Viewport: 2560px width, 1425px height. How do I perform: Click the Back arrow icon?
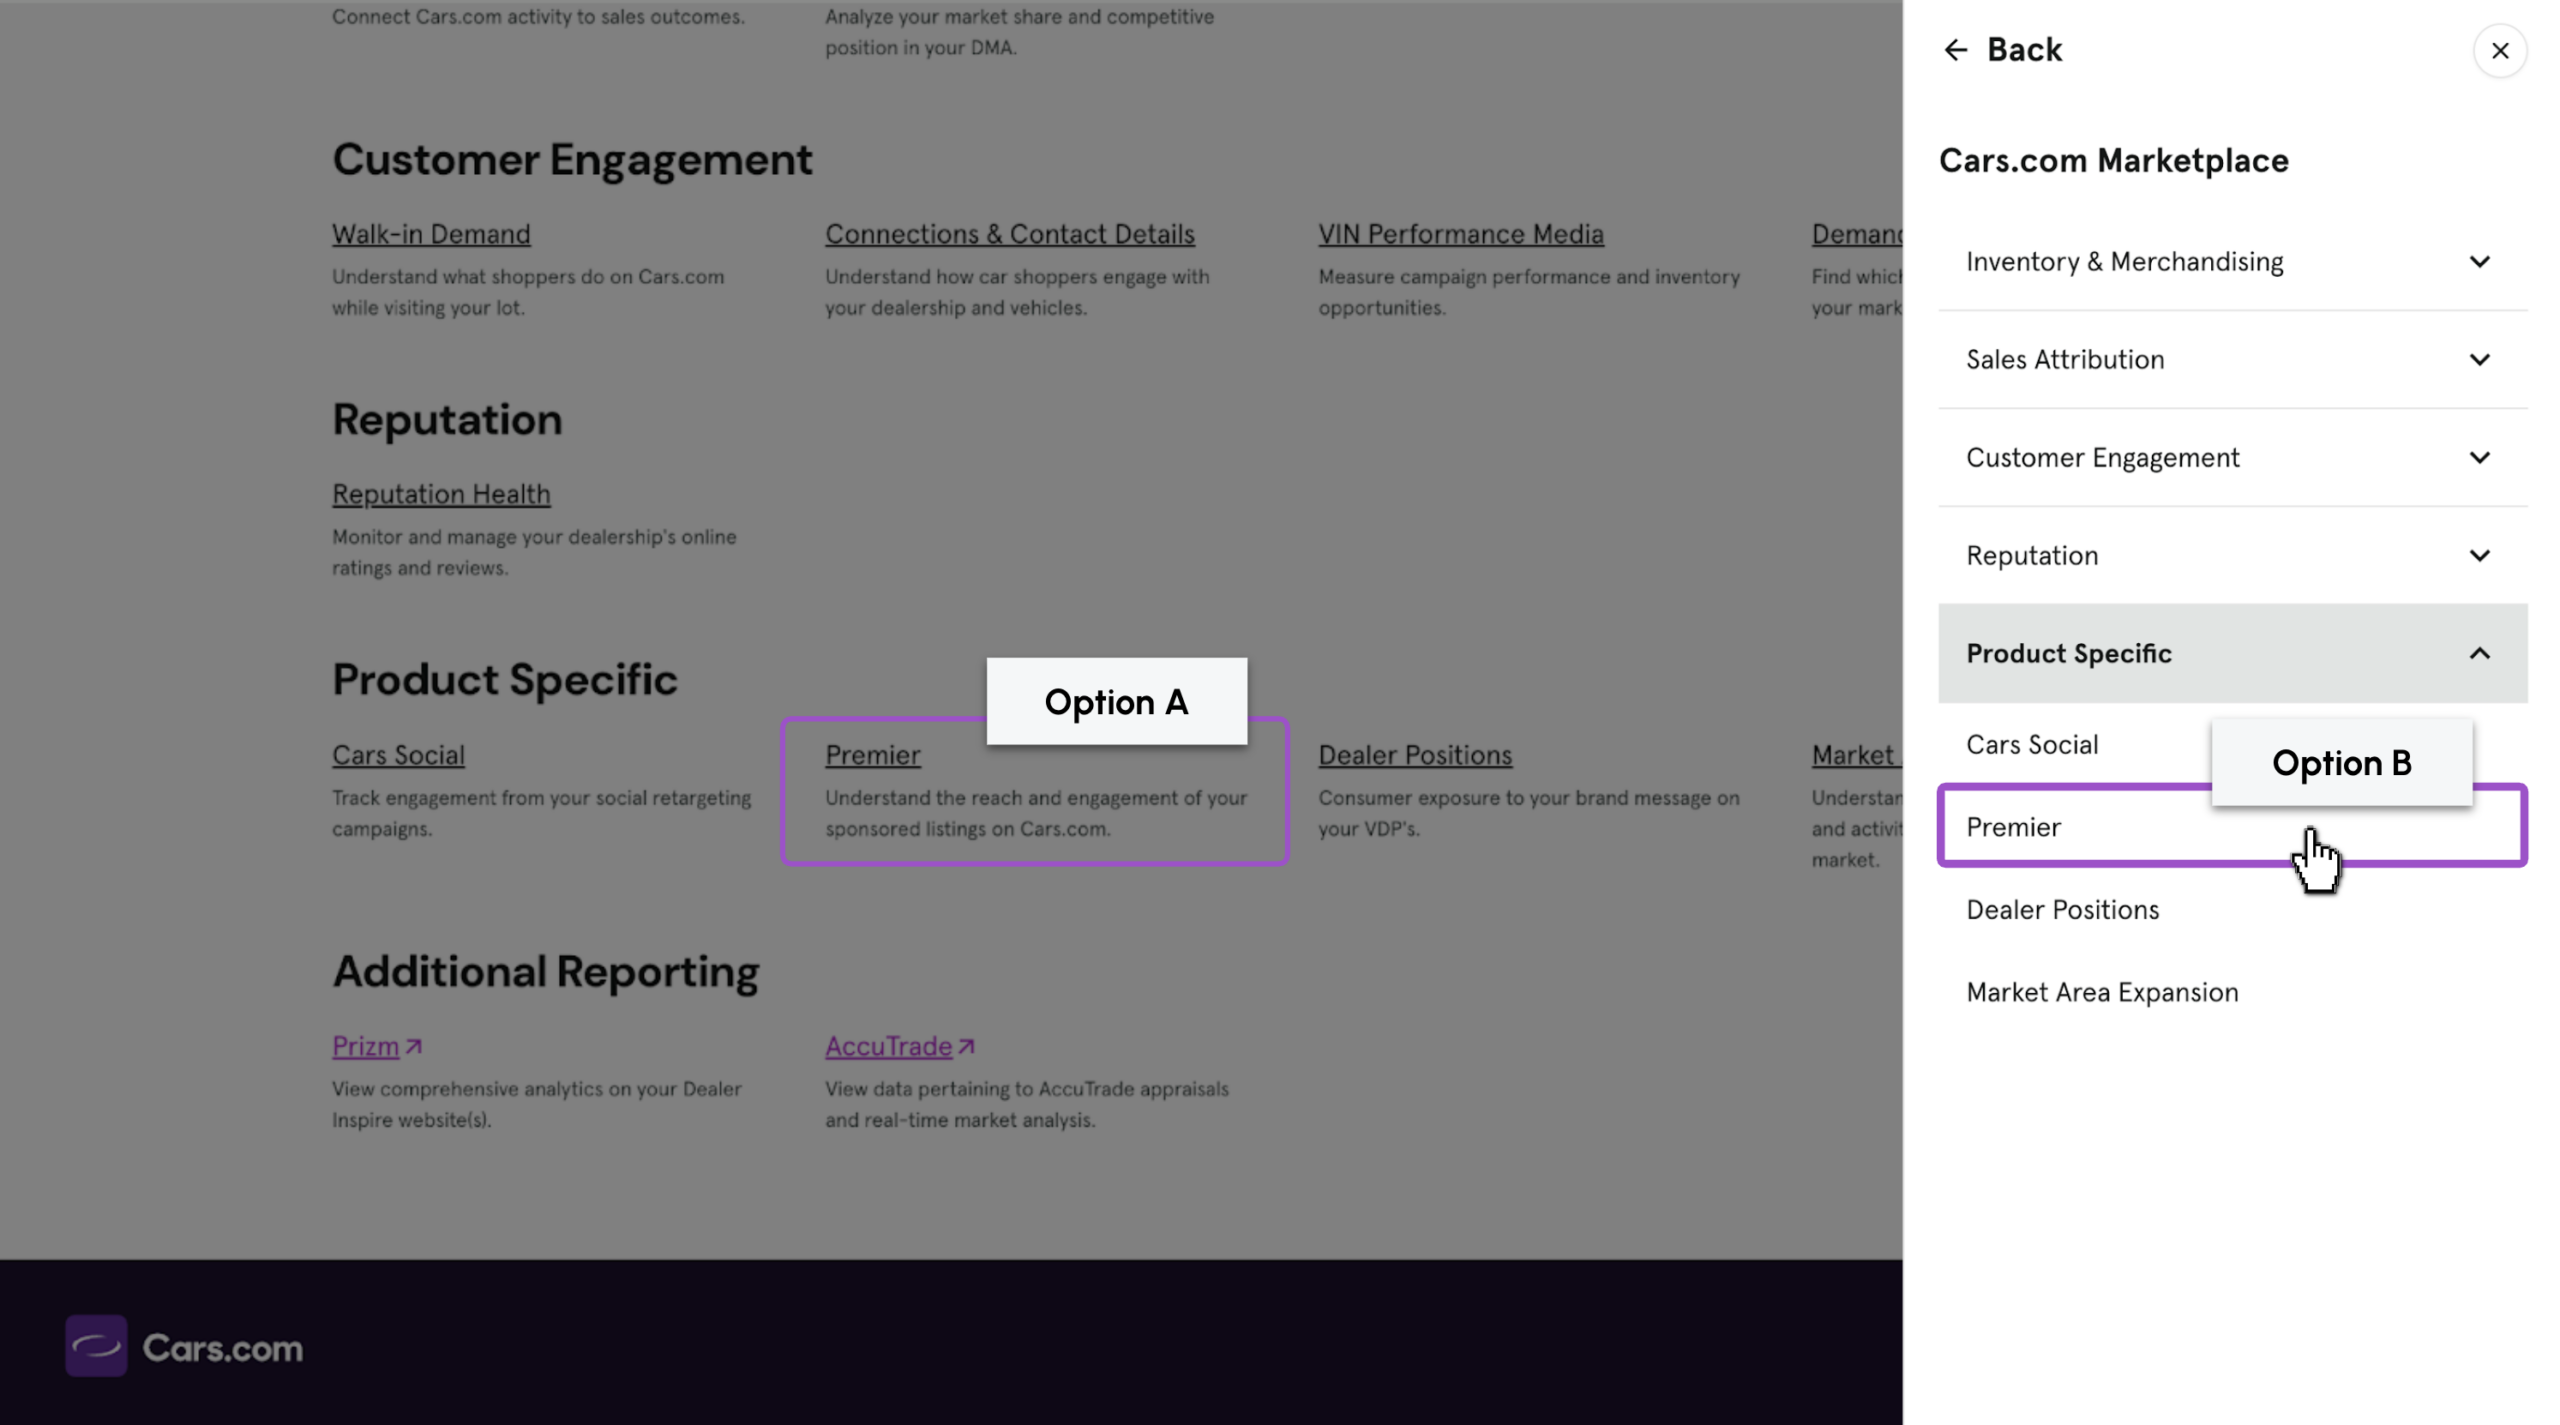tap(1955, 50)
